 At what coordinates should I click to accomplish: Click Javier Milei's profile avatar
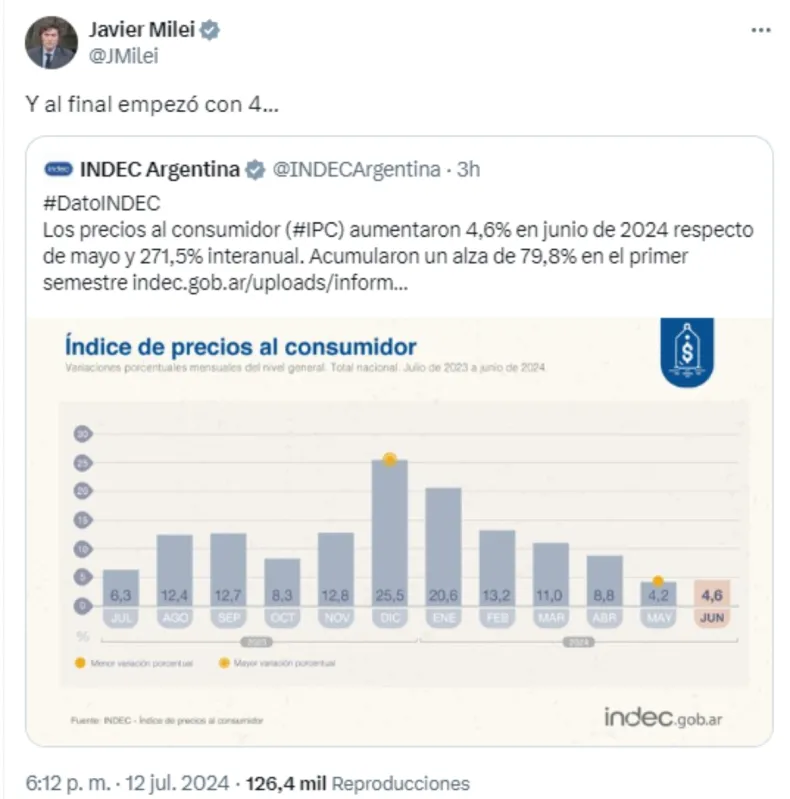coord(51,43)
